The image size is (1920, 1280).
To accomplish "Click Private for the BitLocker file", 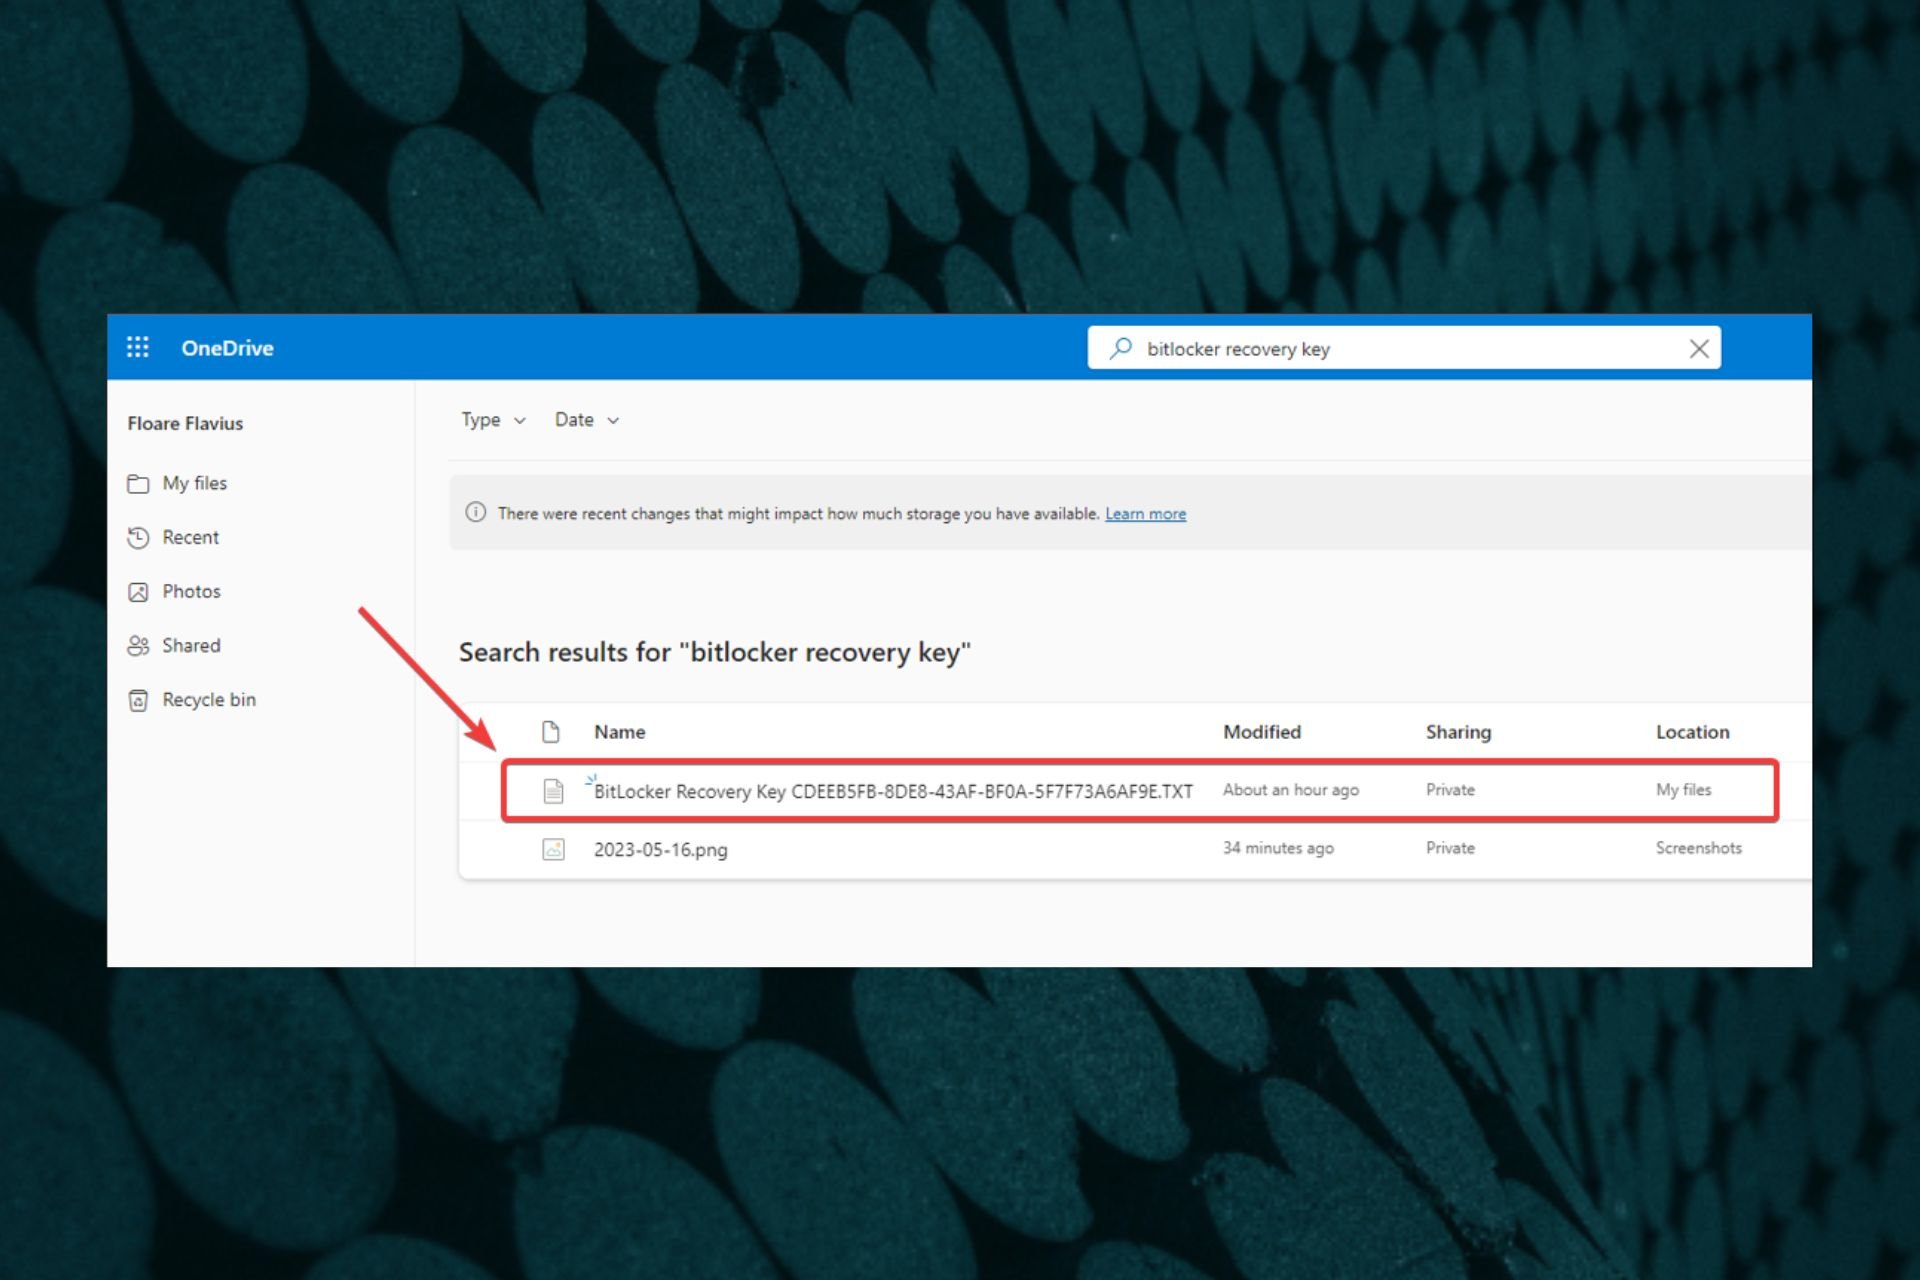I will click(1450, 790).
